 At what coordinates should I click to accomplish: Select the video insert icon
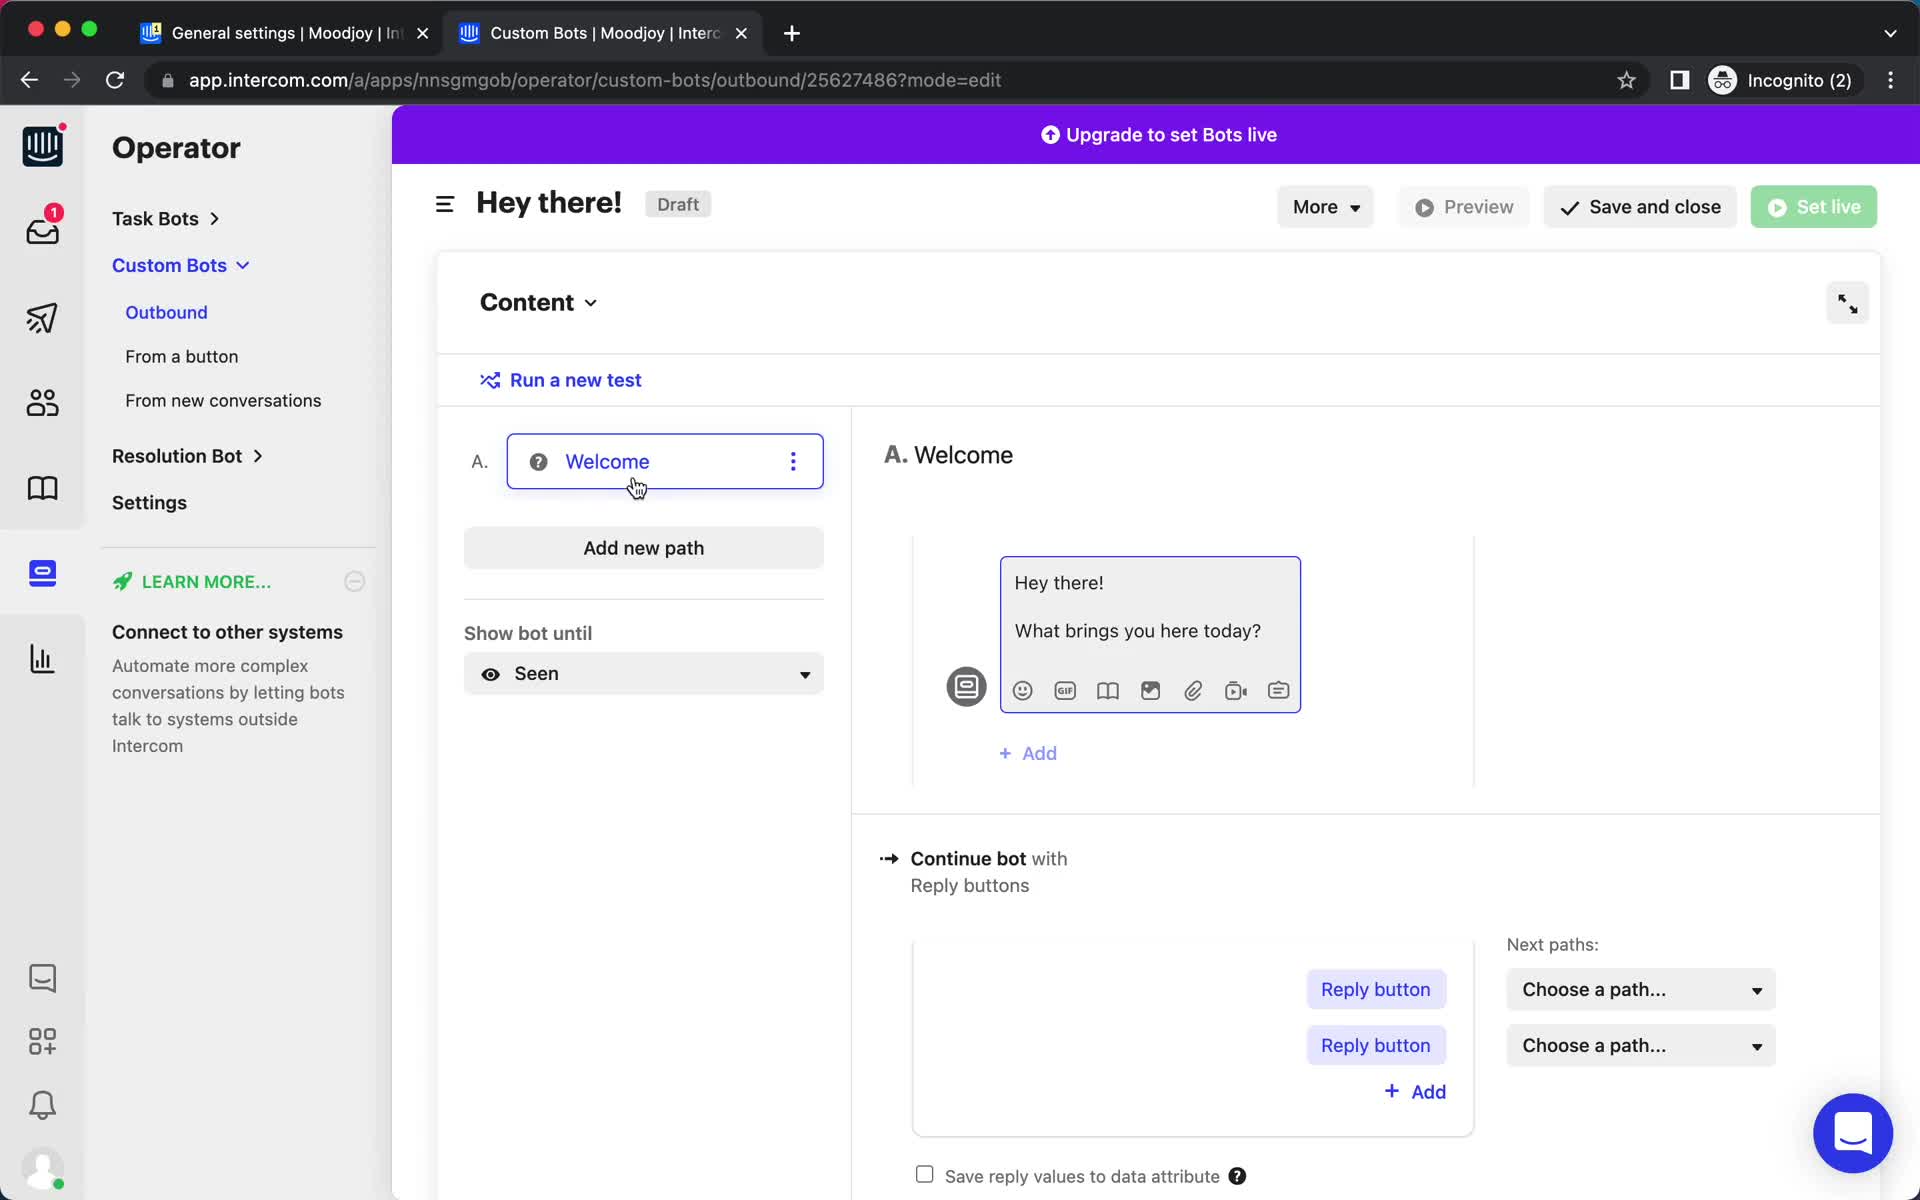(1236, 691)
